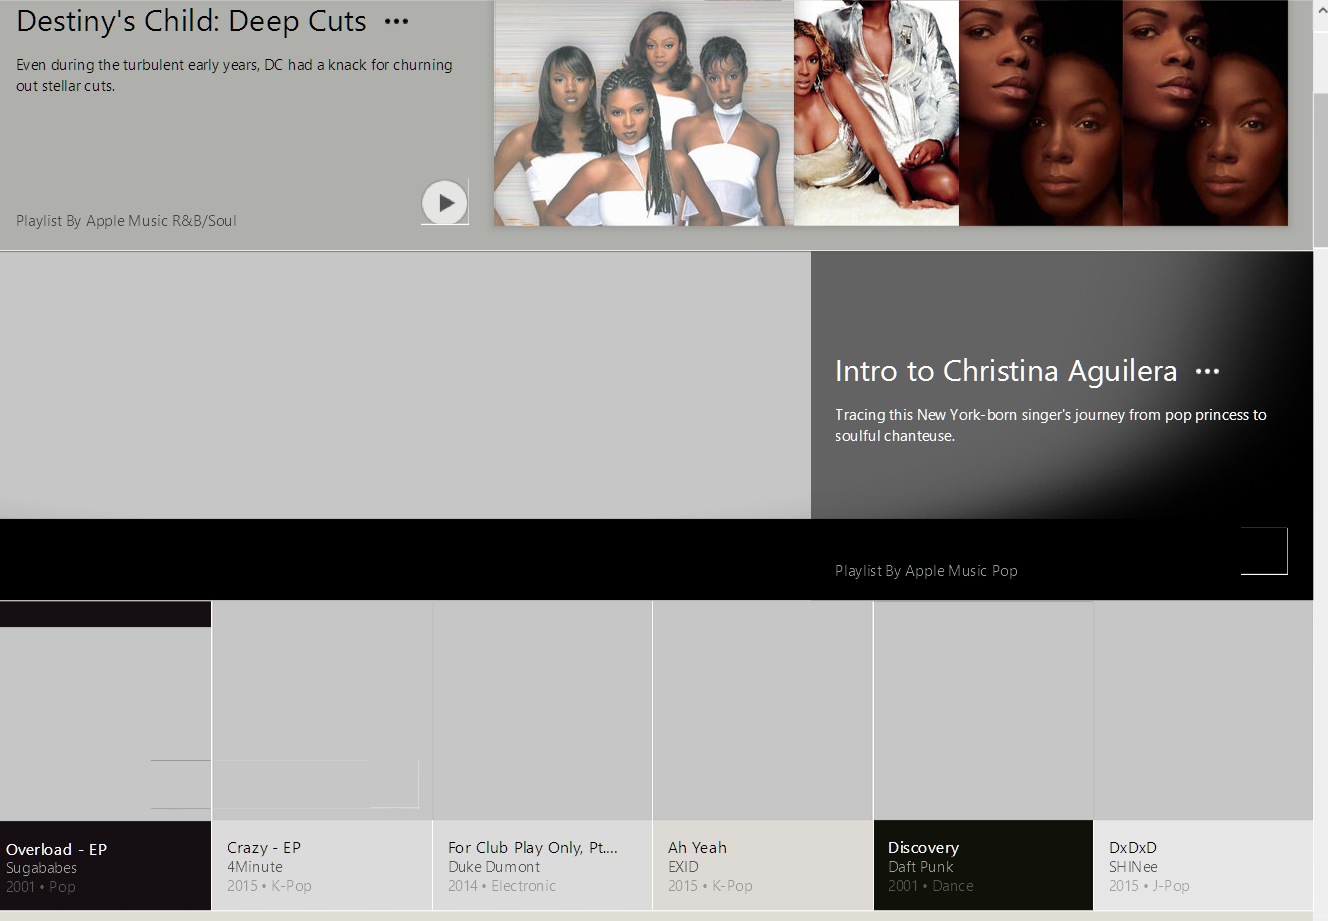Play the Destiny's Child: Deep Cuts playlist
The width and height of the screenshot is (1328, 921).
click(445, 203)
